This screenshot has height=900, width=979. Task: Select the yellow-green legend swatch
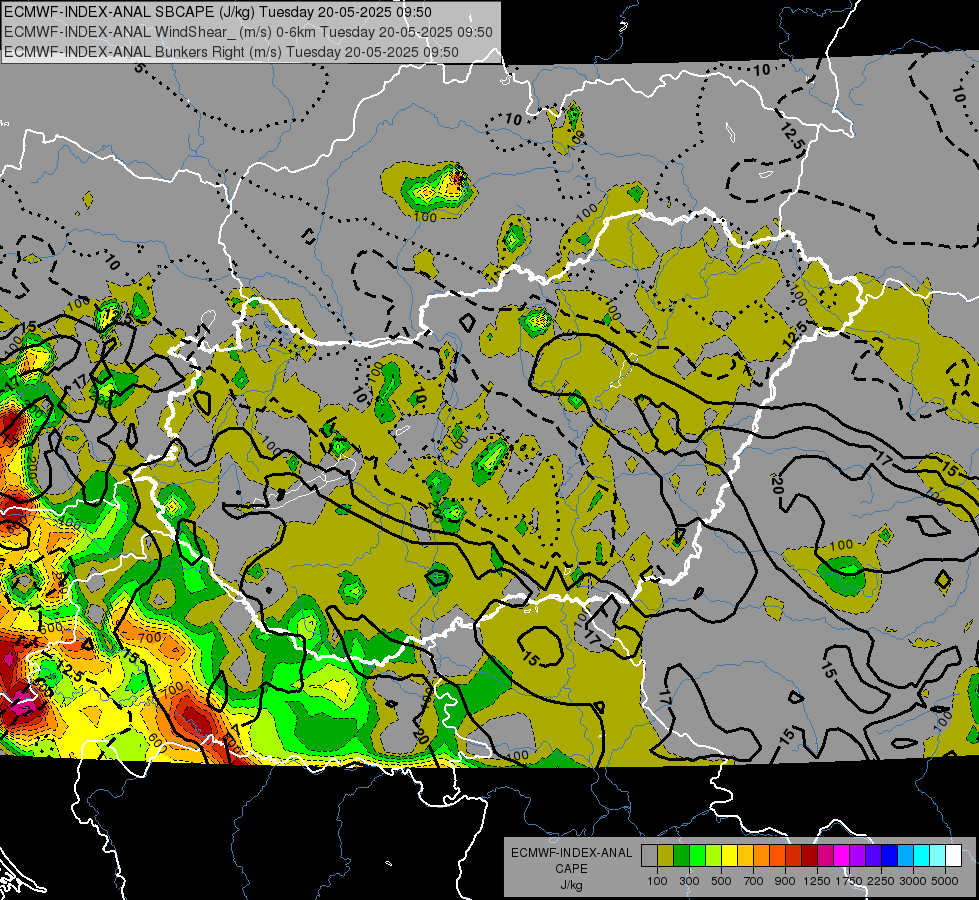pos(714,856)
